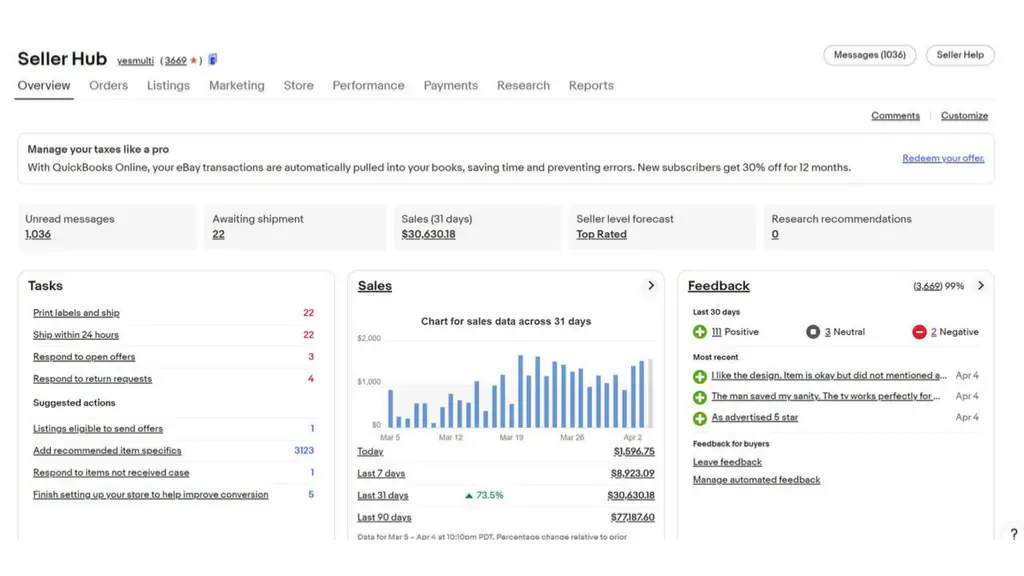Click the 2 Negative feedback count
The height and width of the screenshot is (576, 1024).
coord(933,332)
